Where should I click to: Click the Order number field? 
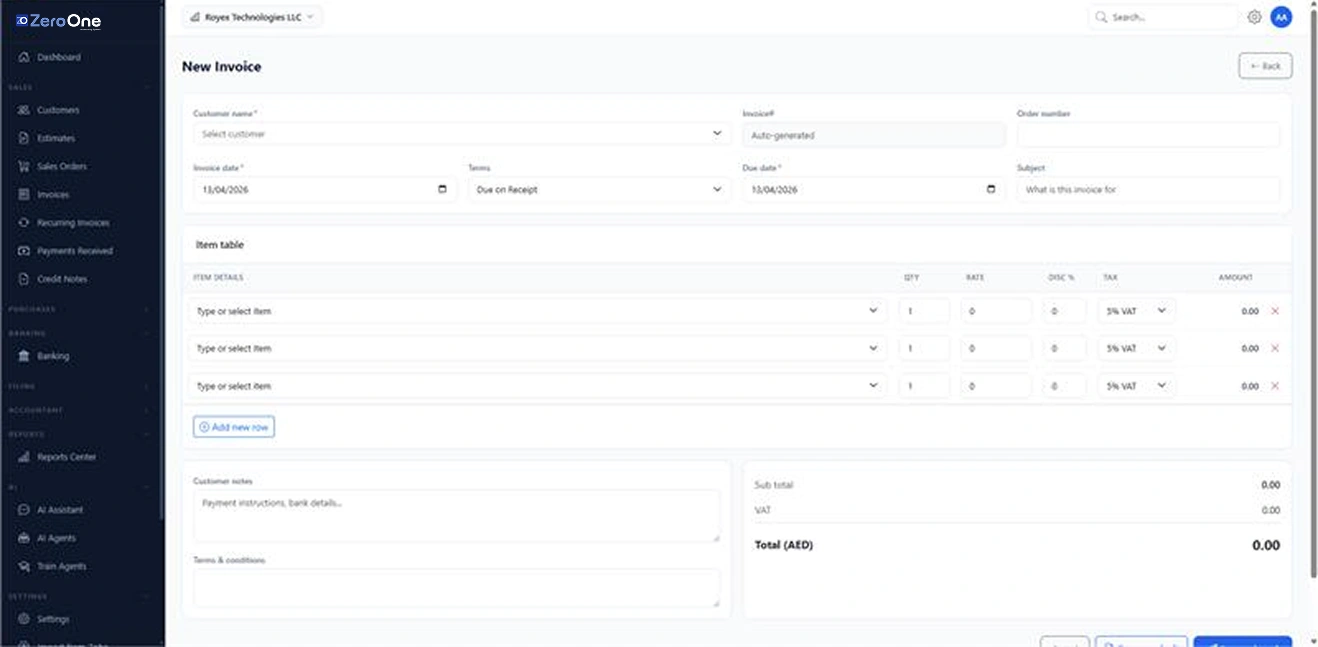(1148, 135)
